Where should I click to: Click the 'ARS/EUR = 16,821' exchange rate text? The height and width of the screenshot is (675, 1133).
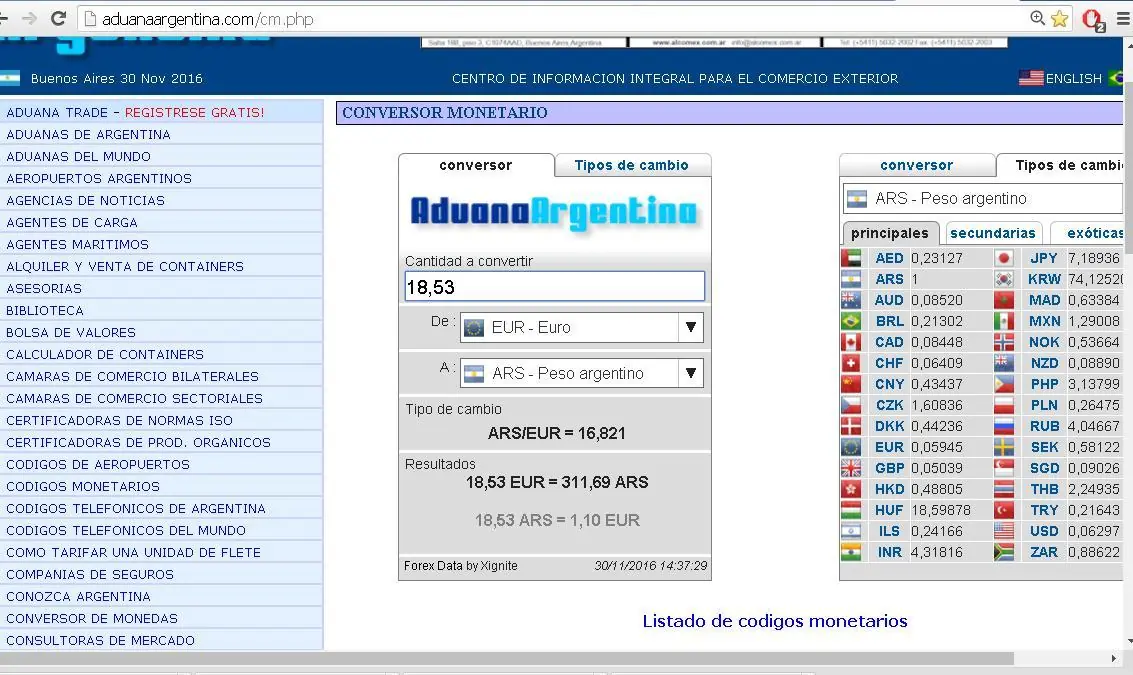coord(557,433)
